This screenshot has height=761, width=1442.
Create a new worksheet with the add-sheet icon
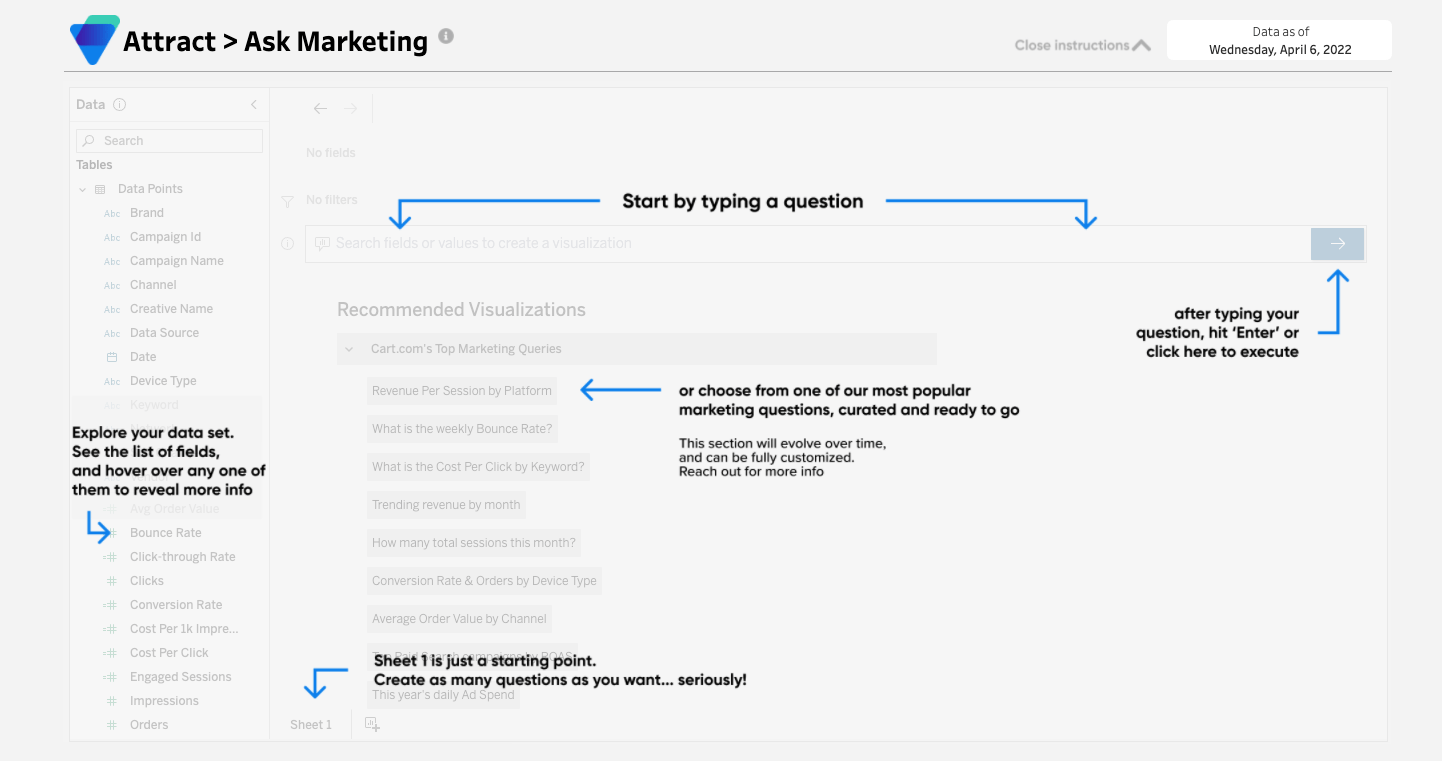coord(372,723)
